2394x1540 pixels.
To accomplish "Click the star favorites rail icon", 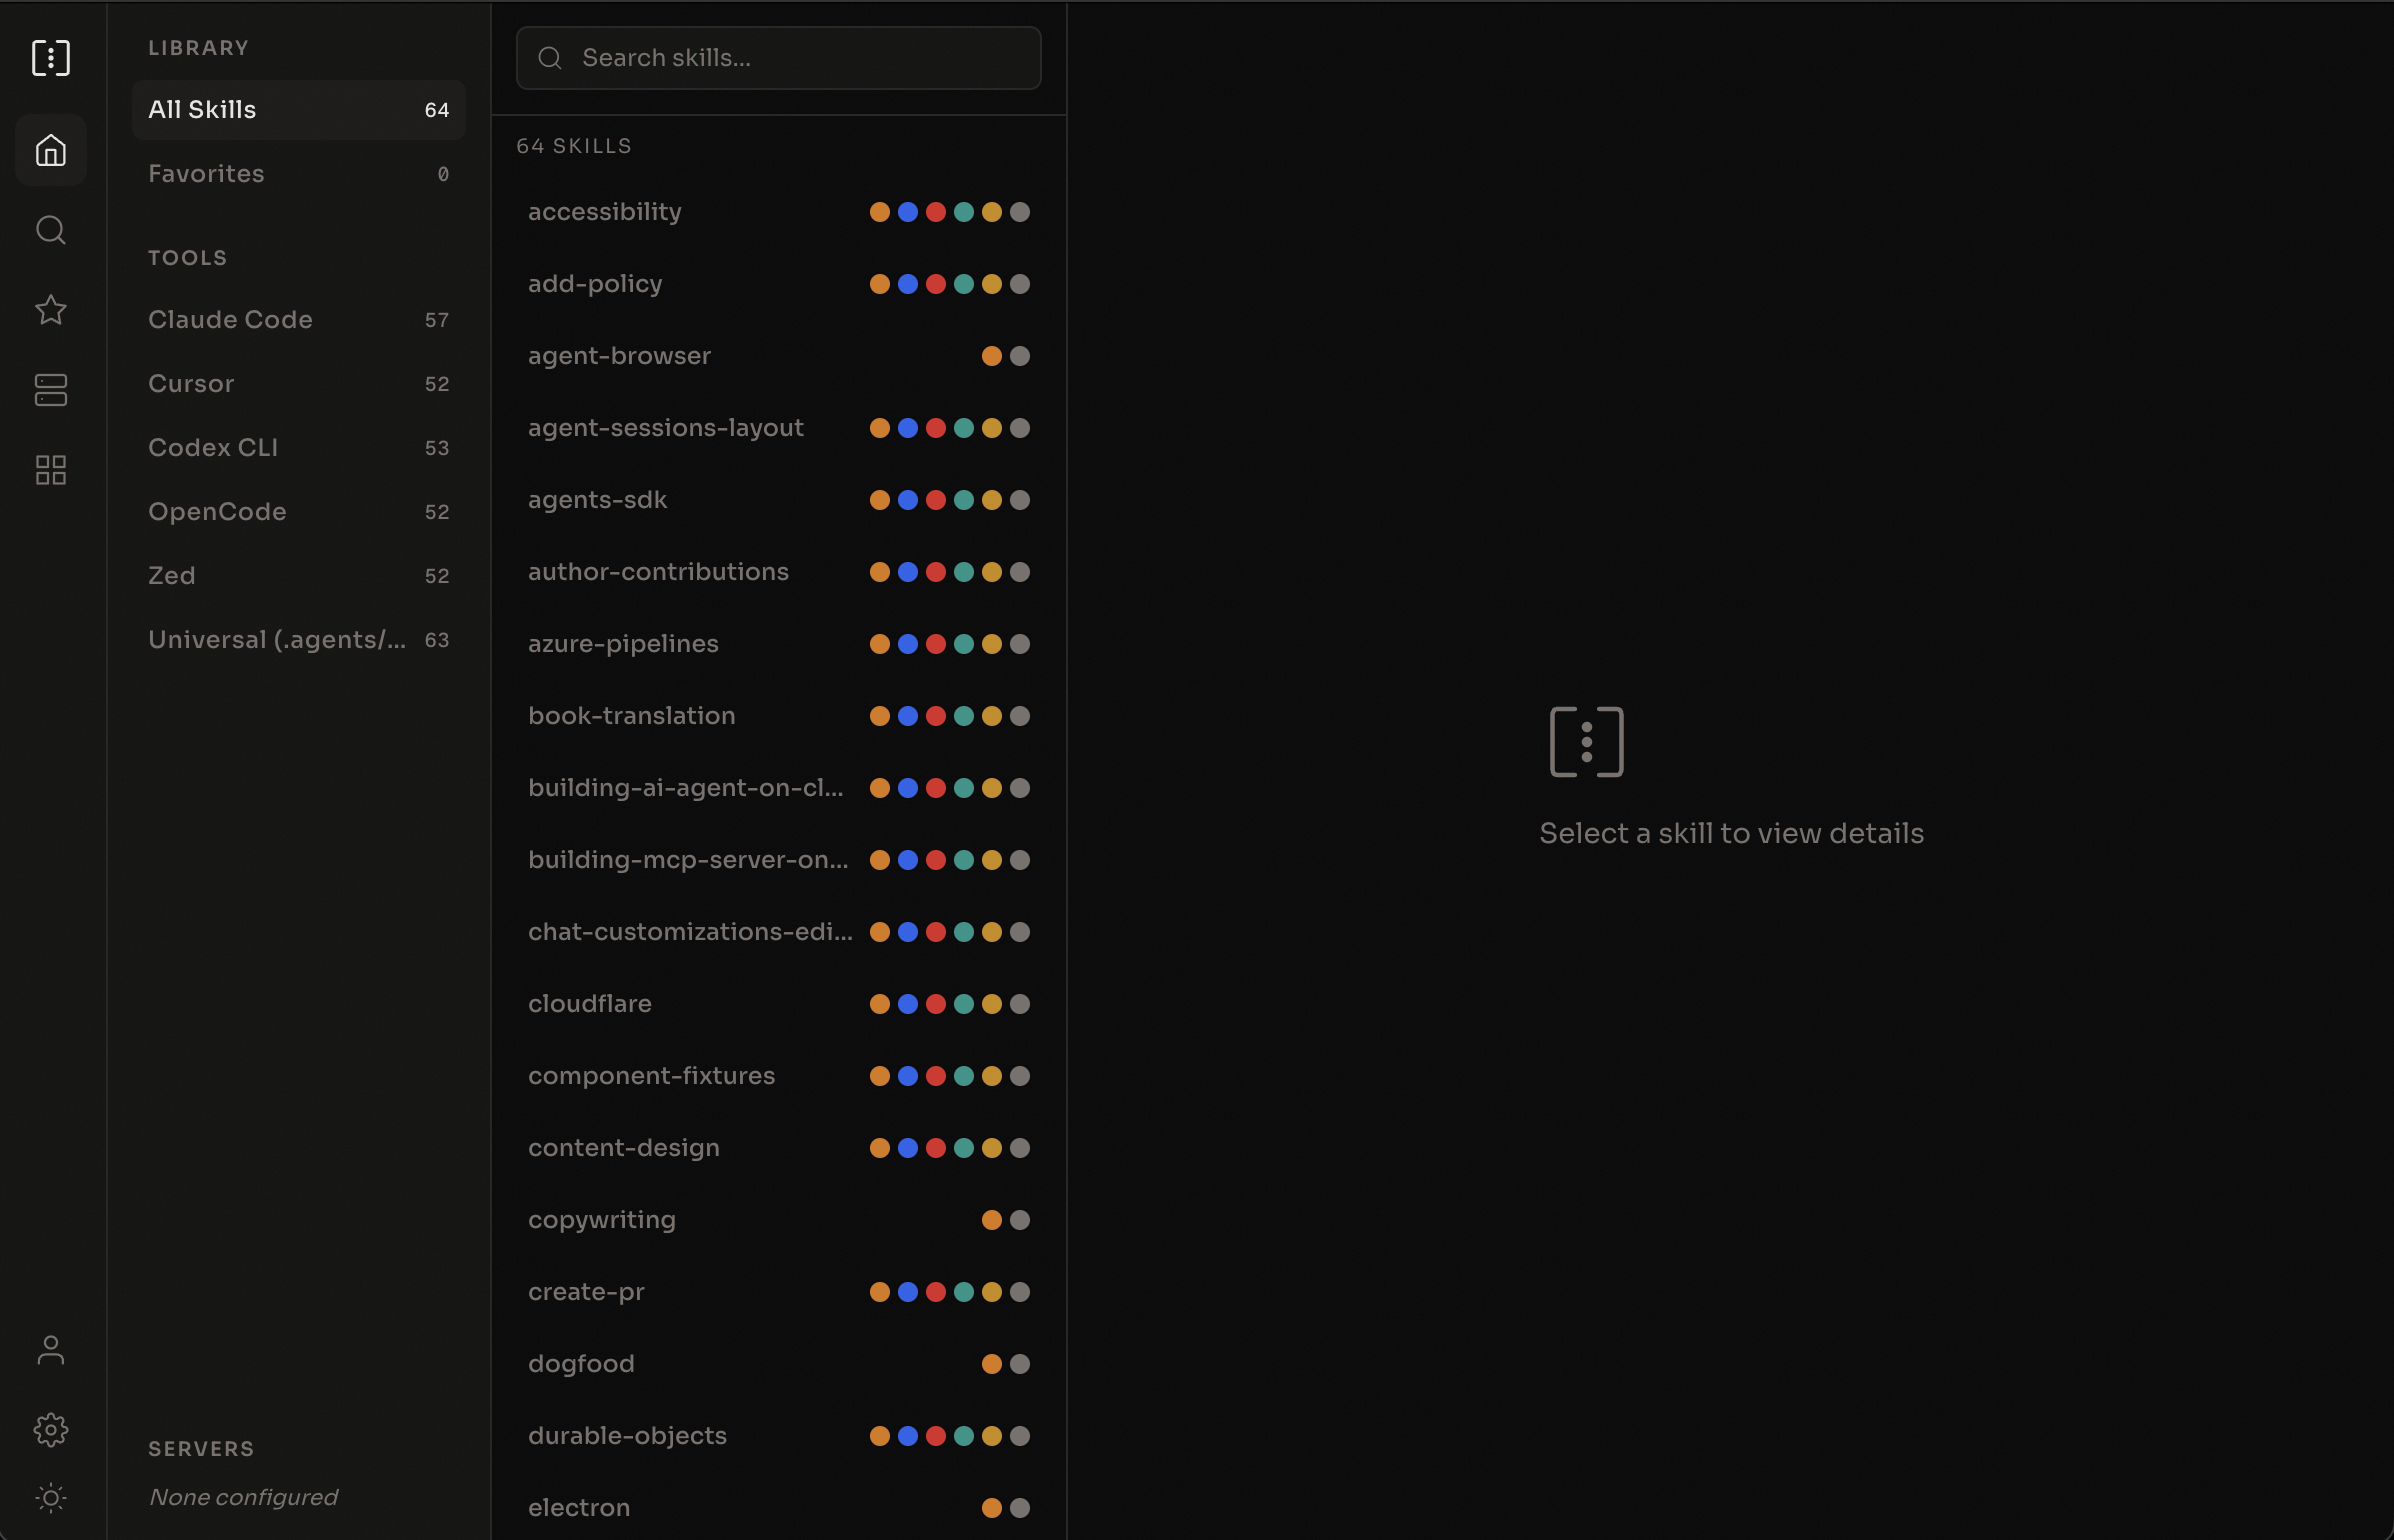I will [x=51, y=310].
